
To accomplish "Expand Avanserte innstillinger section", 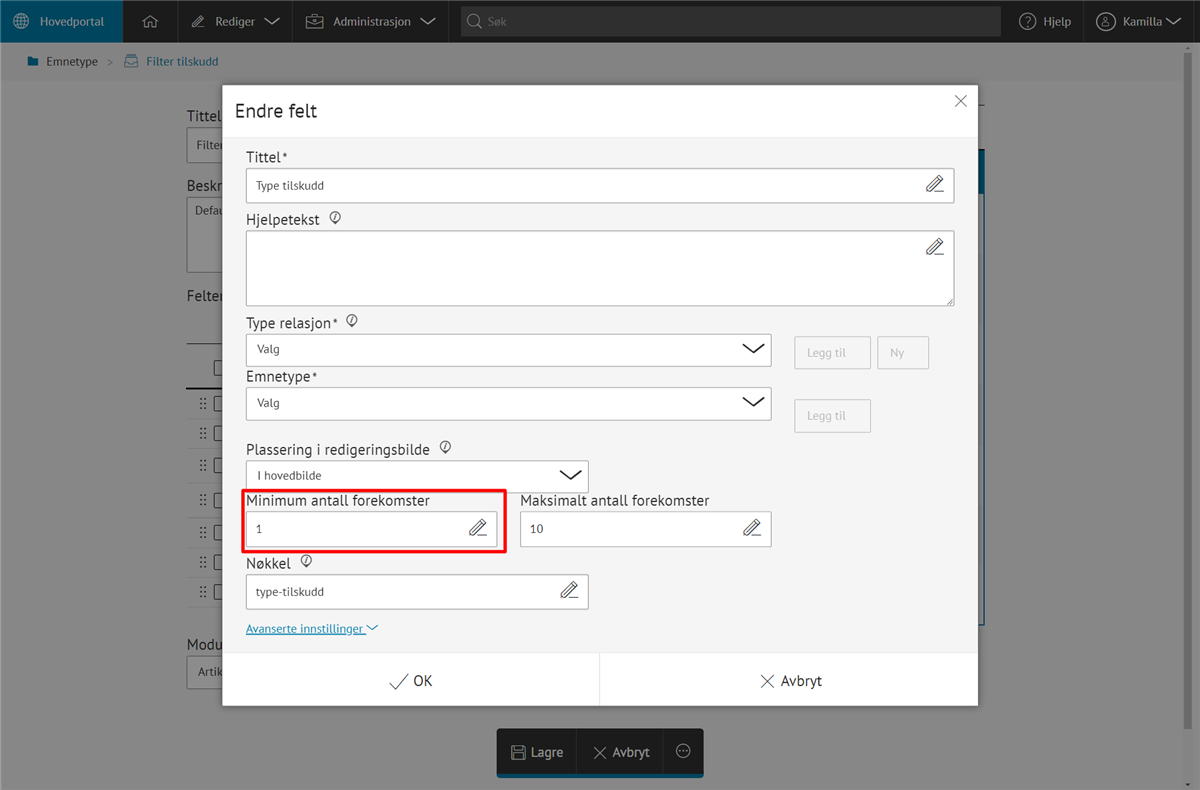I will (312, 629).
